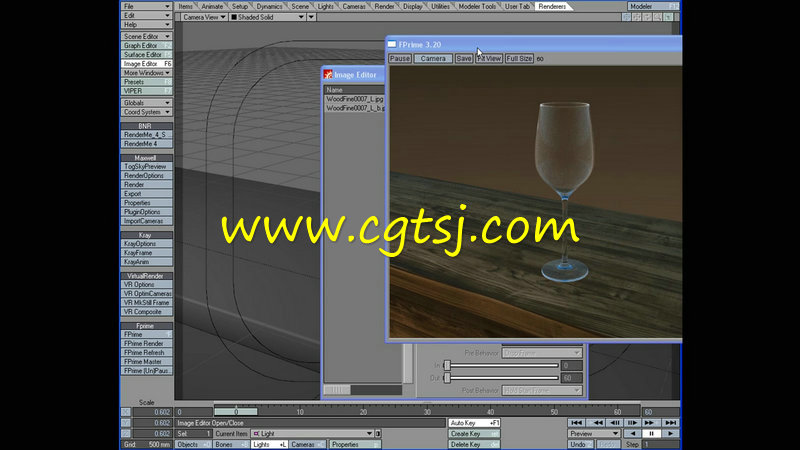Switch to the Render tab
The height and width of the screenshot is (450, 800).
point(384,7)
